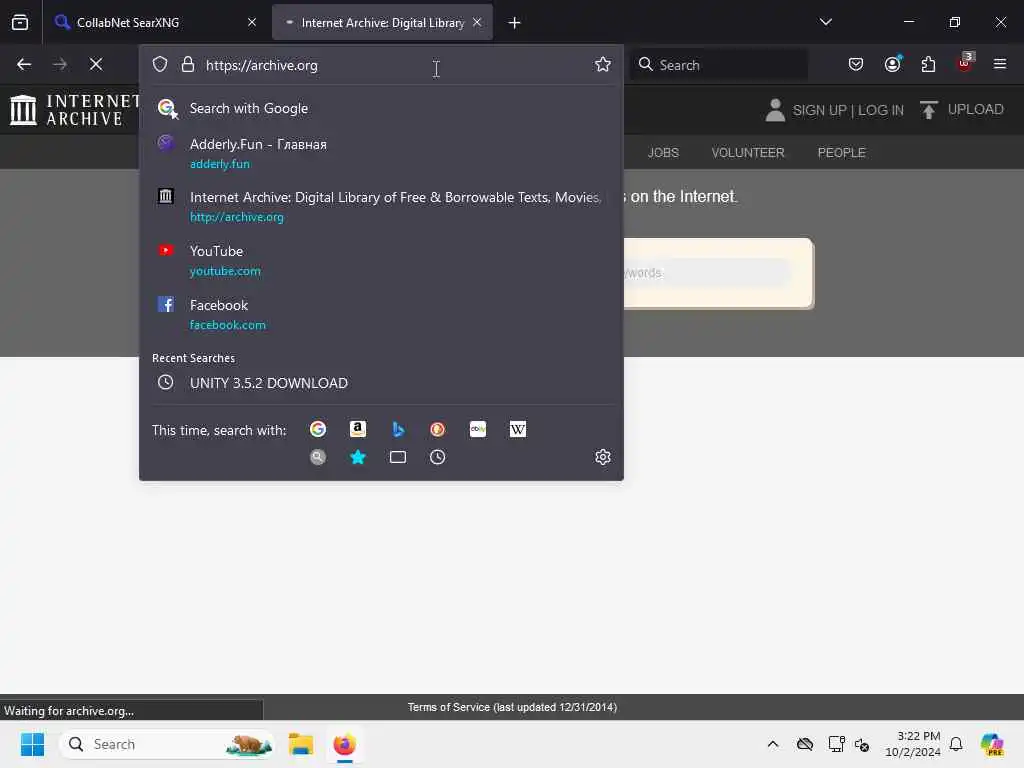
Task: Click the Windows taskbar Search box
Action: pos(167,744)
